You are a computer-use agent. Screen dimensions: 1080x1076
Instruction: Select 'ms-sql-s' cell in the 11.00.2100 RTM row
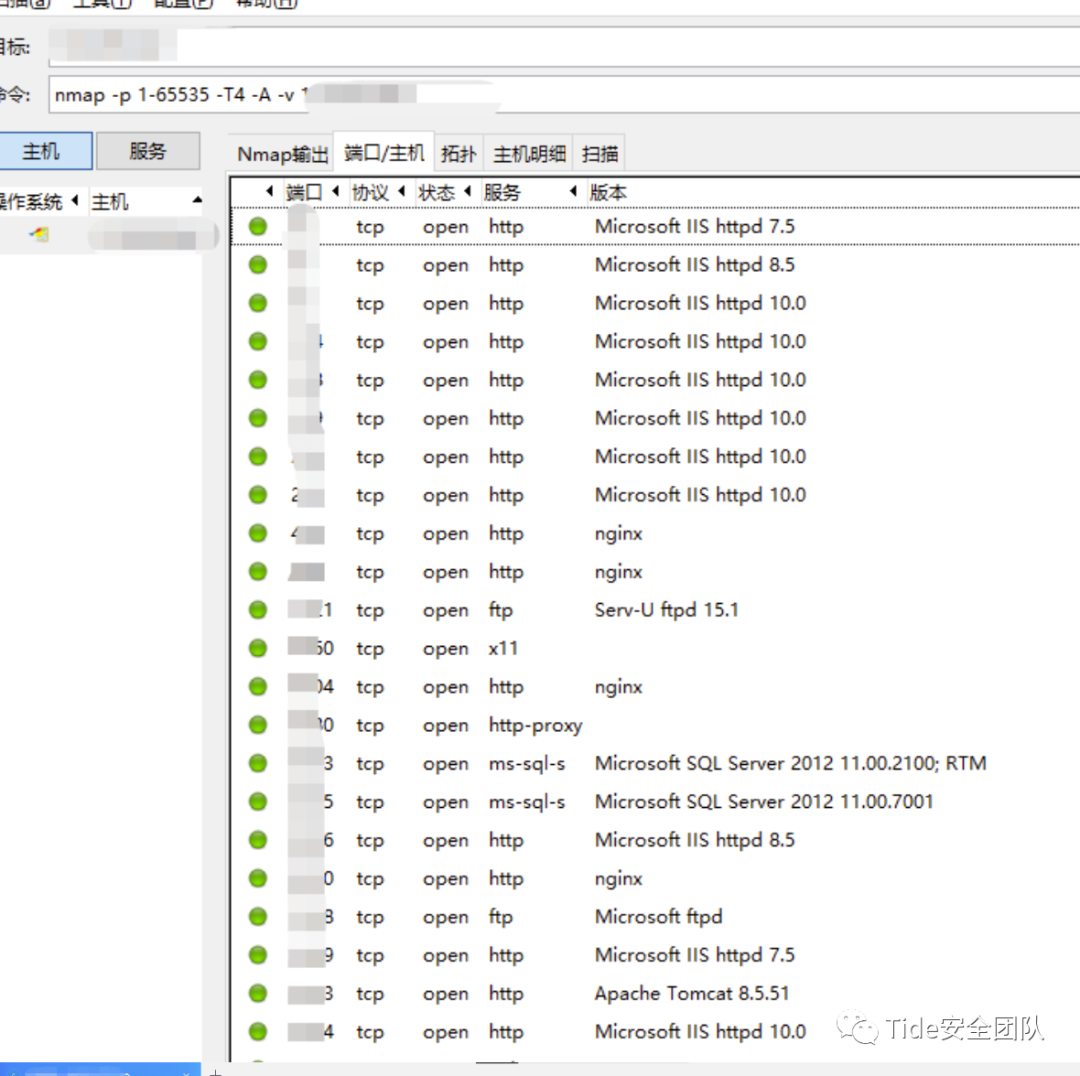(527, 763)
